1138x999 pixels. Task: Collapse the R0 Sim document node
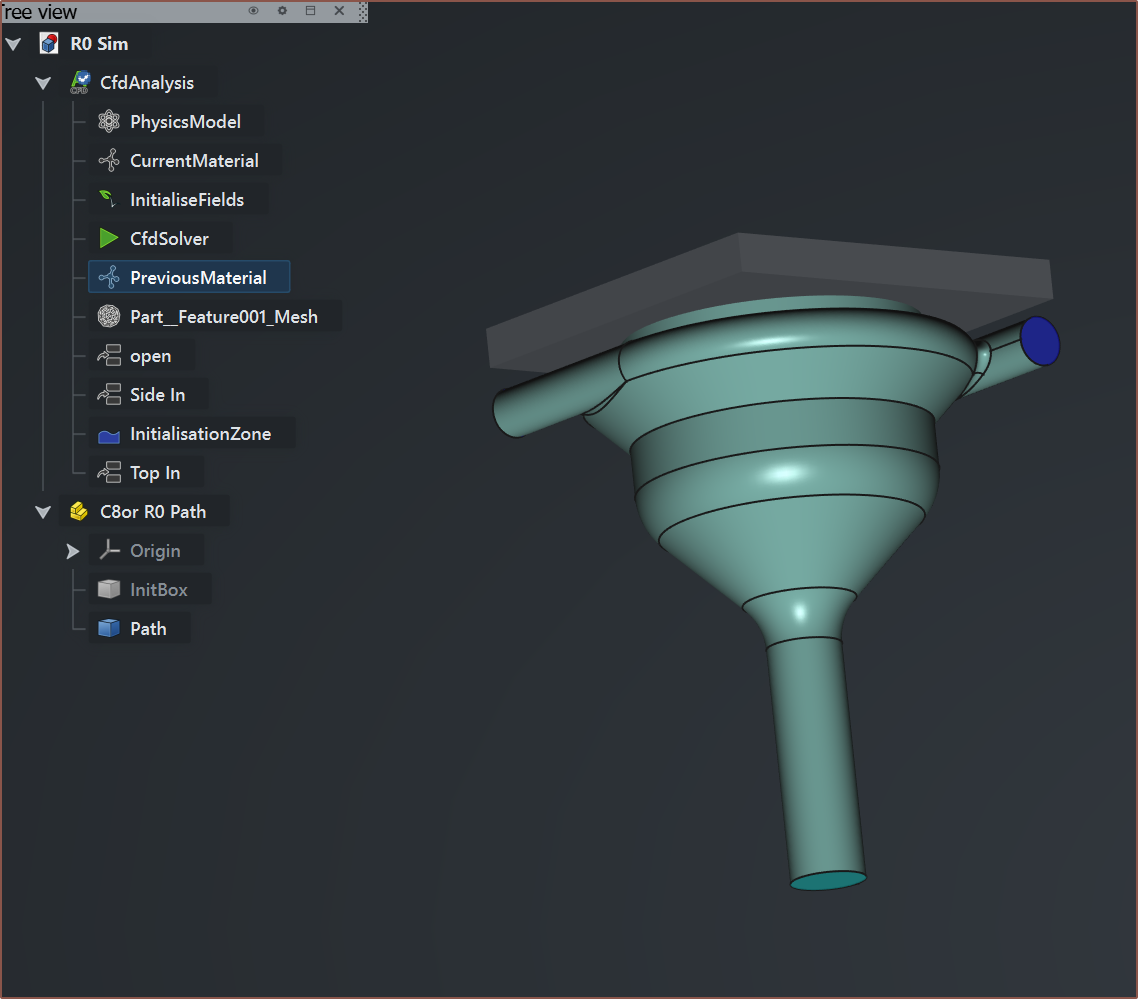pyautogui.click(x=14, y=44)
